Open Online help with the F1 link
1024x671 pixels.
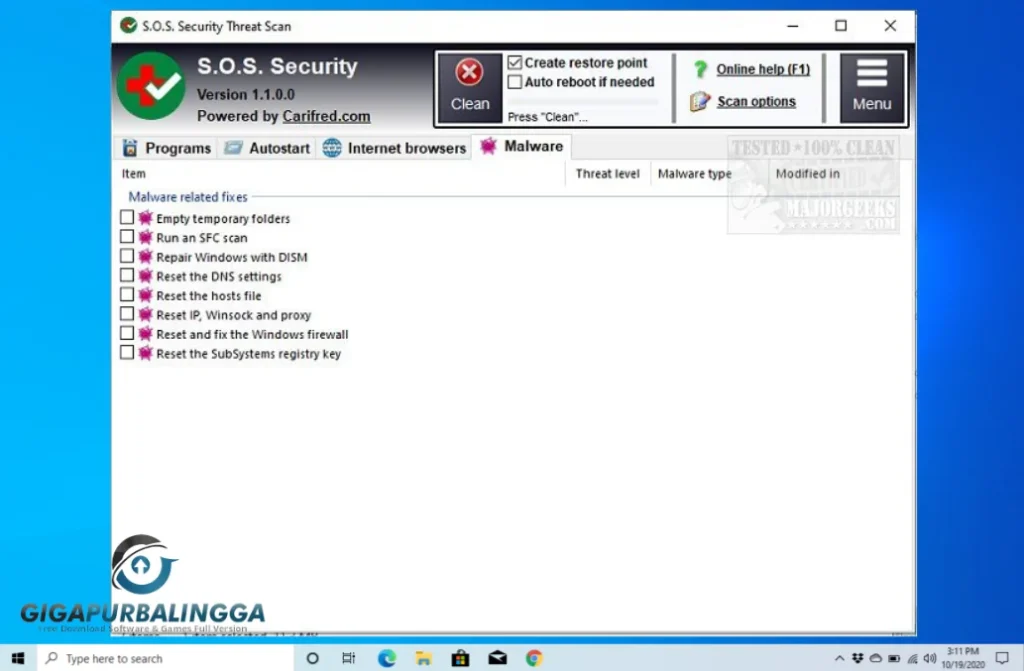click(x=763, y=68)
